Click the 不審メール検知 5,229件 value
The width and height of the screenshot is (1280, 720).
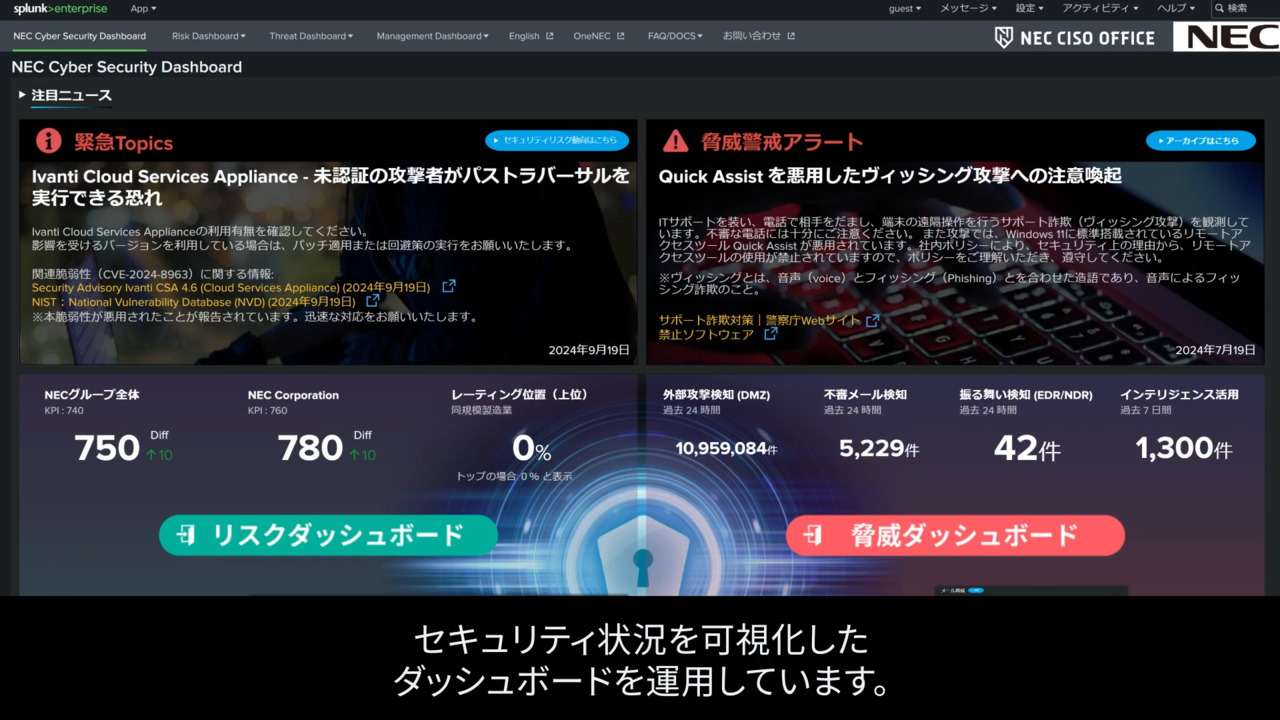pyautogui.click(x=879, y=449)
